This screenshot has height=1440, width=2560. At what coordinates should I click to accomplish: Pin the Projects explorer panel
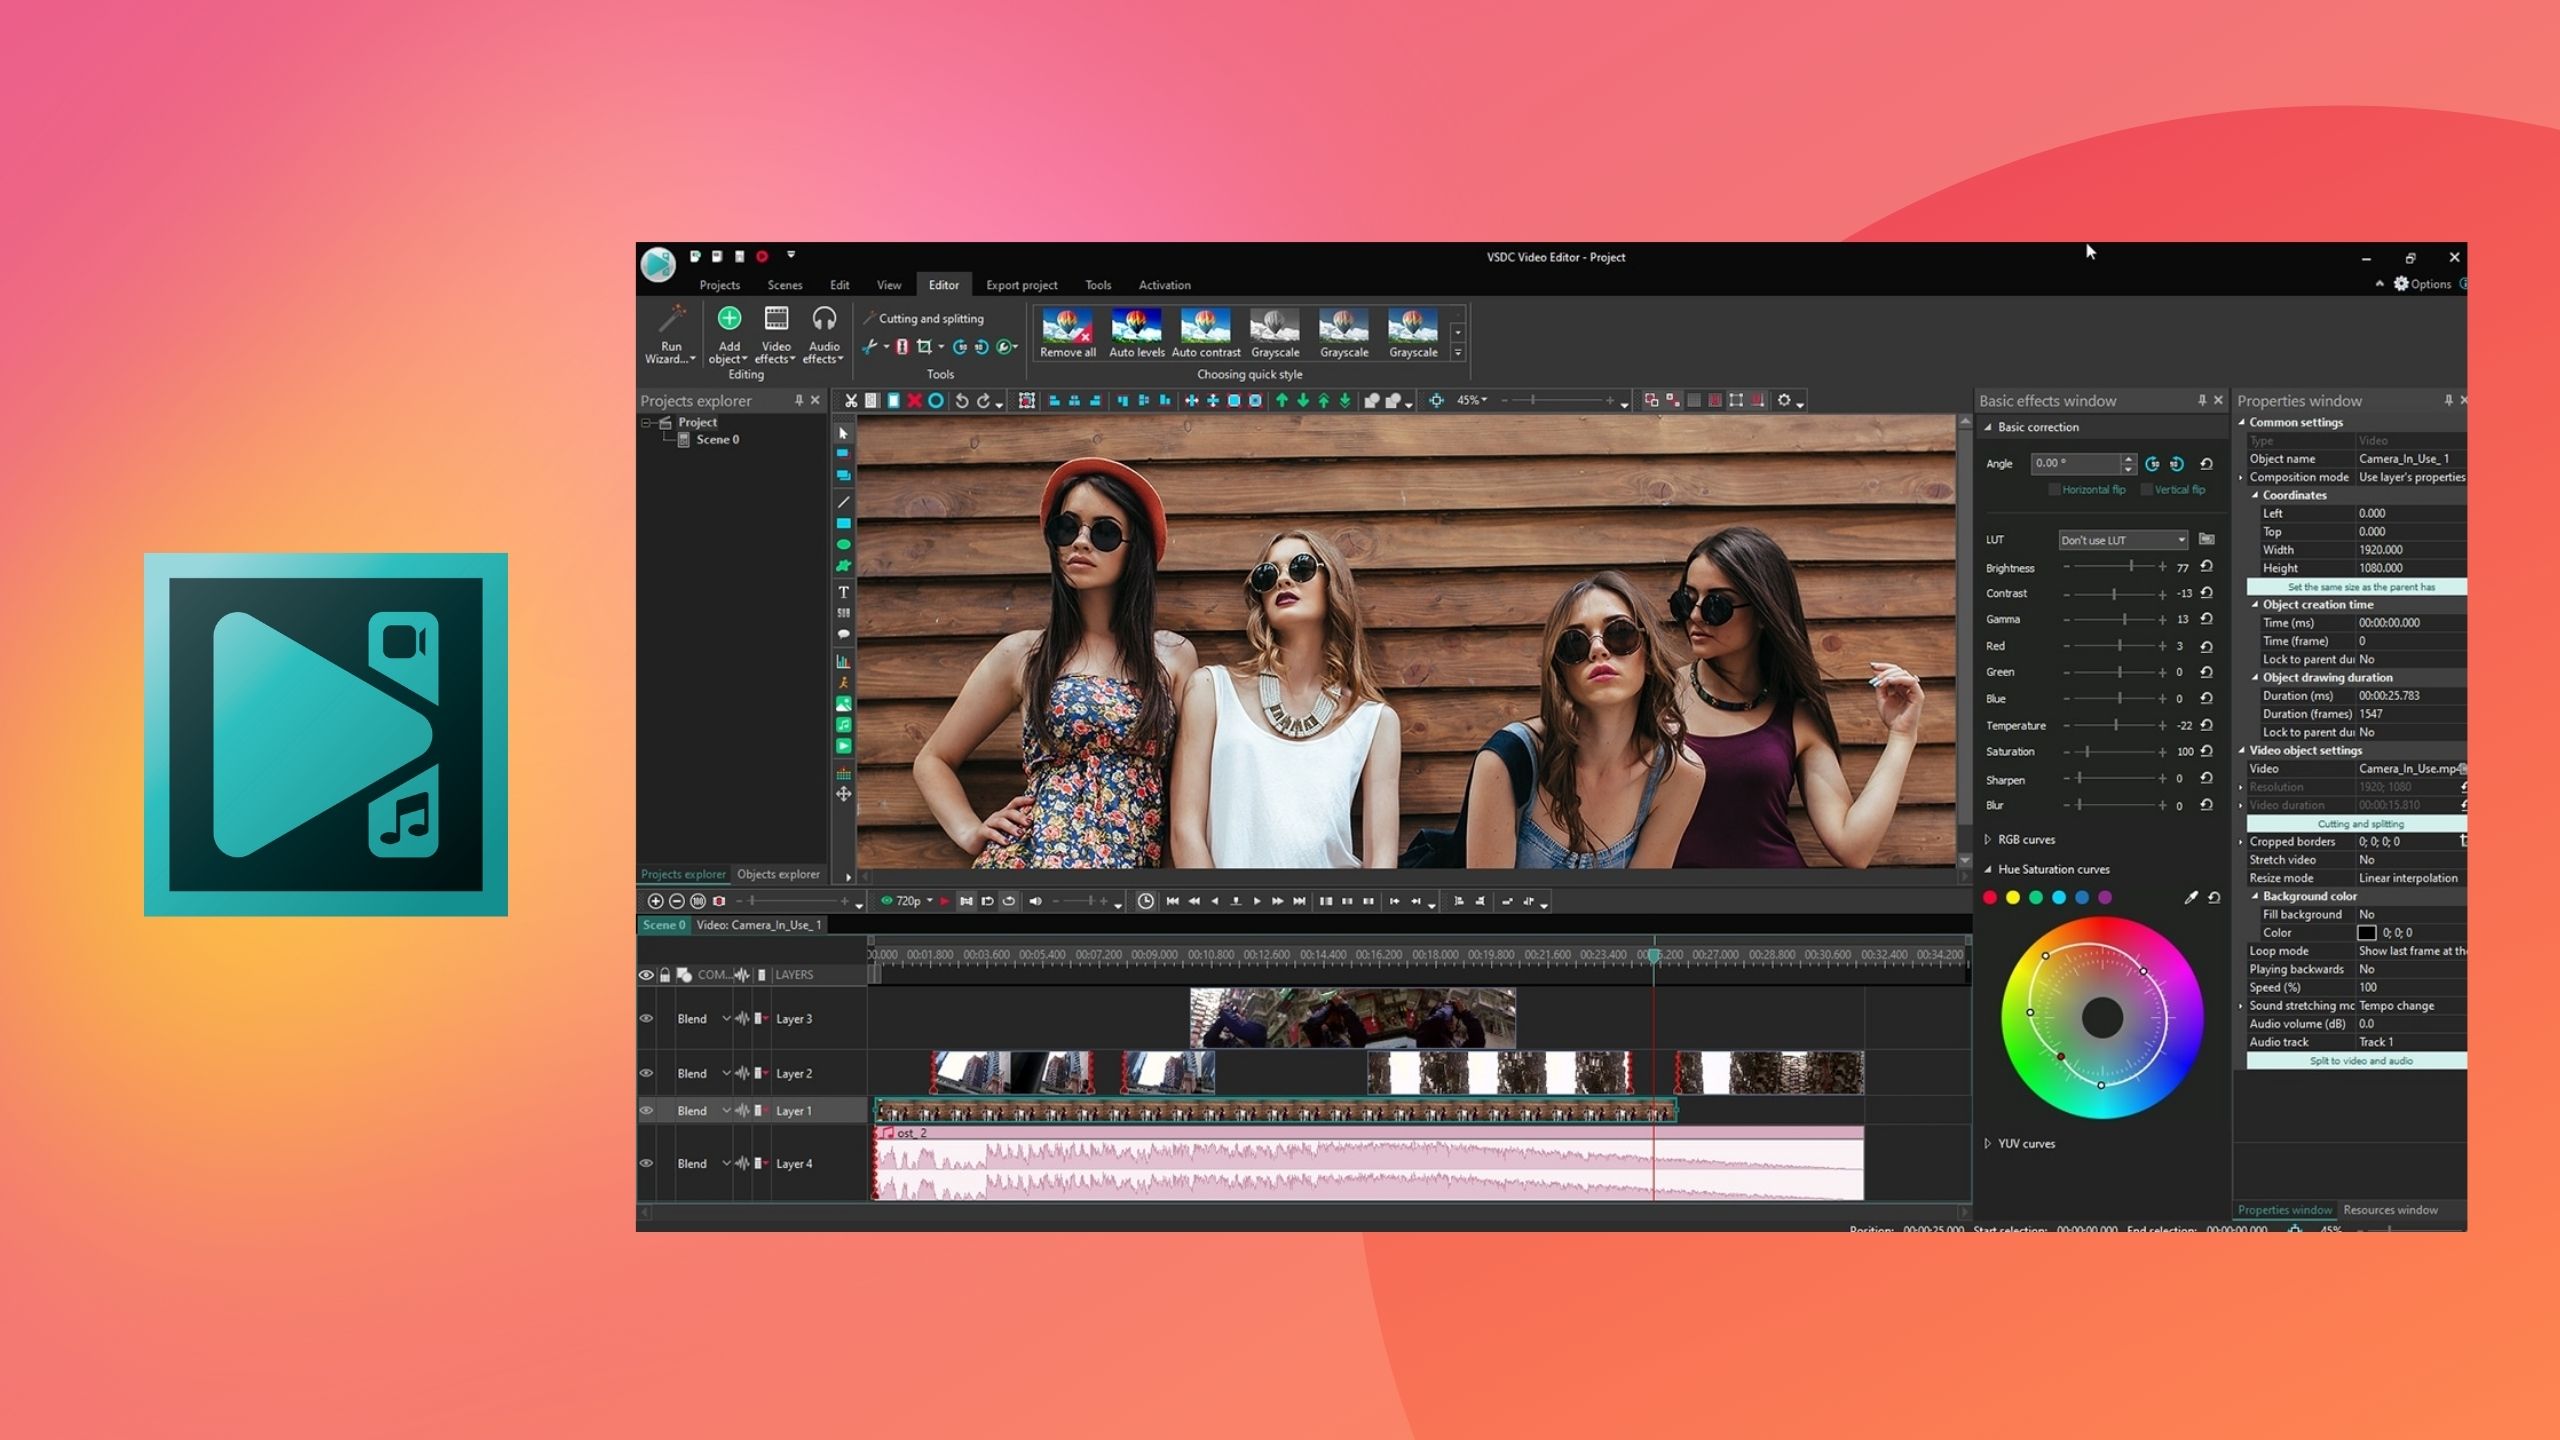(798, 400)
